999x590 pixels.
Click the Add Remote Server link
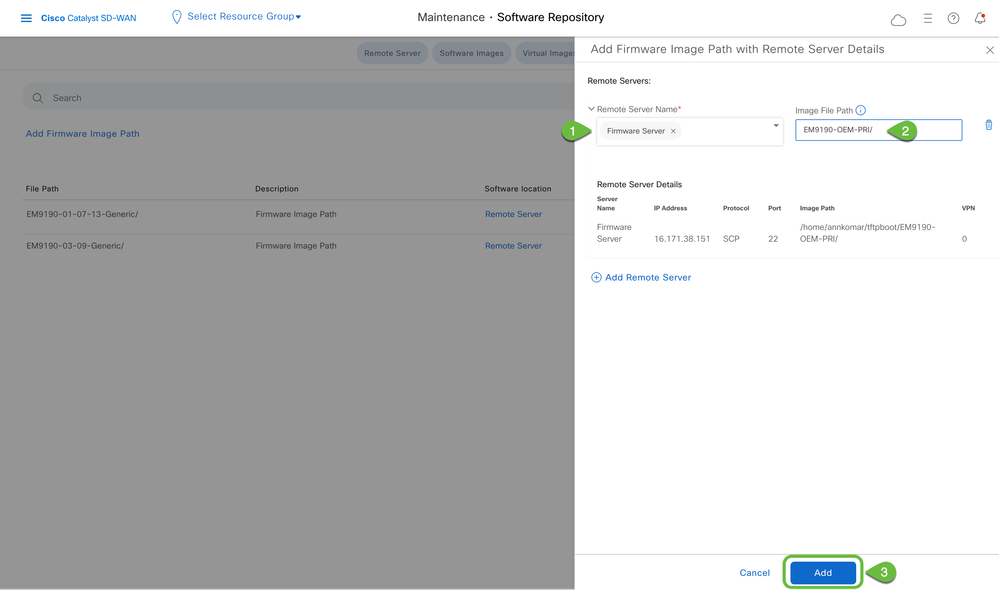pos(648,277)
